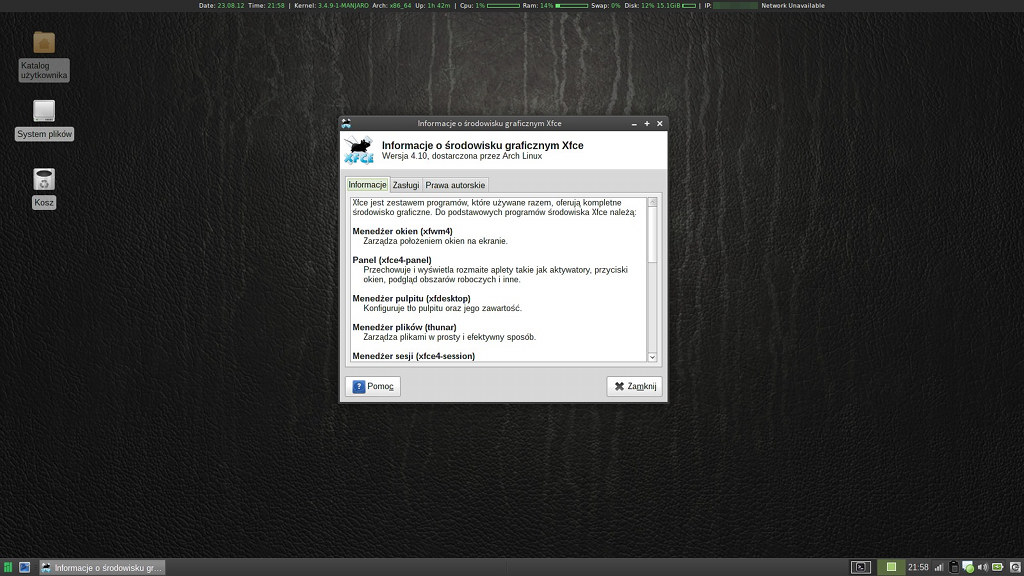The image size is (1024, 576).
Task: Click the chat status tray icon with the green dot
Action: 968,568
